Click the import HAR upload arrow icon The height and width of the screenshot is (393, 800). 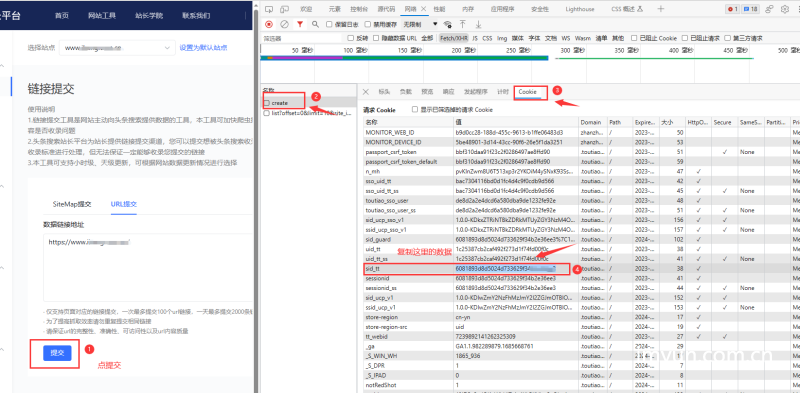click(x=463, y=24)
